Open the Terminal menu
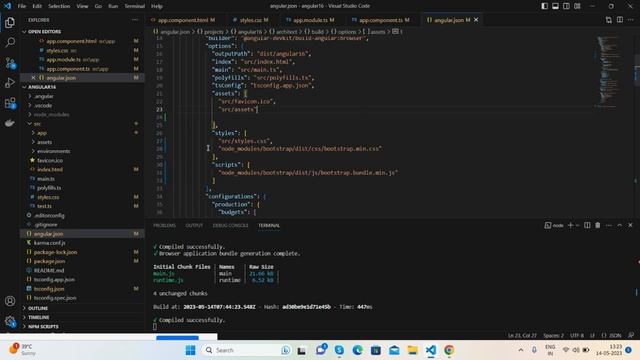Screen dimensions: 640x360 (x=134, y=6)
